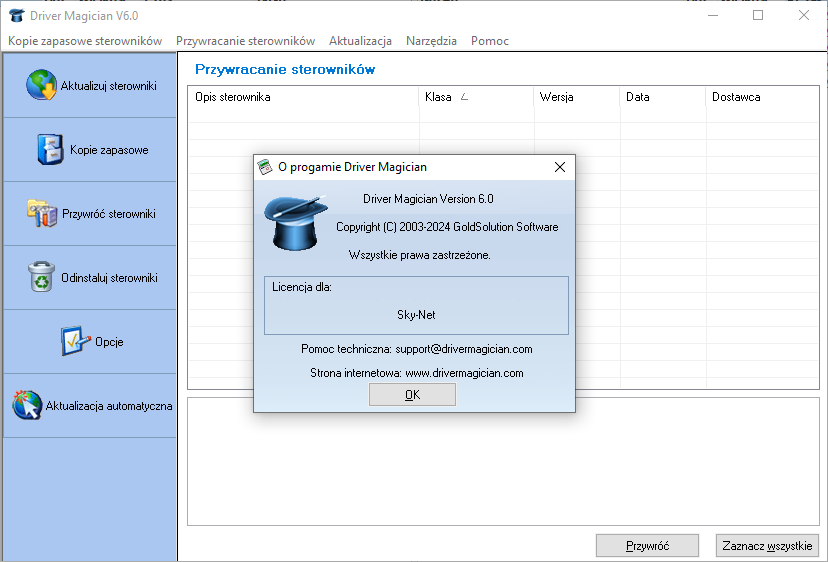Click support@drivermagician.com email text
828x562 pixels.
click(464, 349)
